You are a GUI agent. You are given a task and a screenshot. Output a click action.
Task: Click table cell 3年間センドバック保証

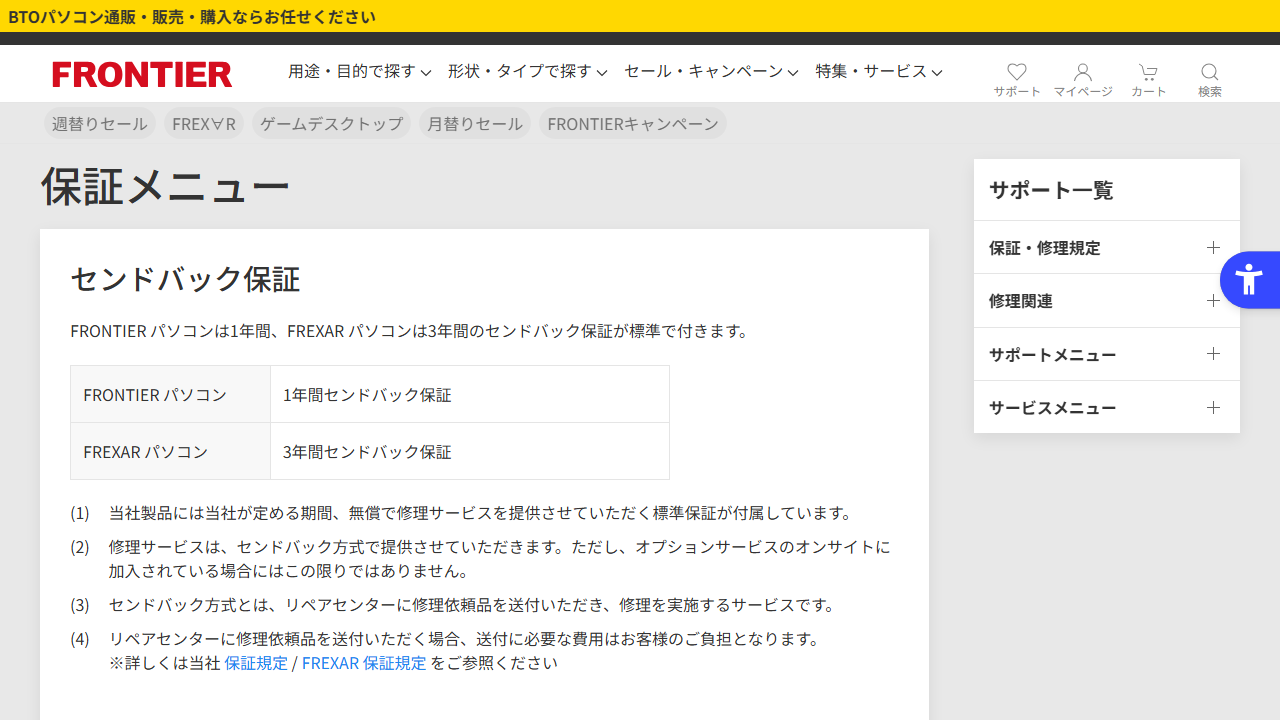click(x=470, y=451)
